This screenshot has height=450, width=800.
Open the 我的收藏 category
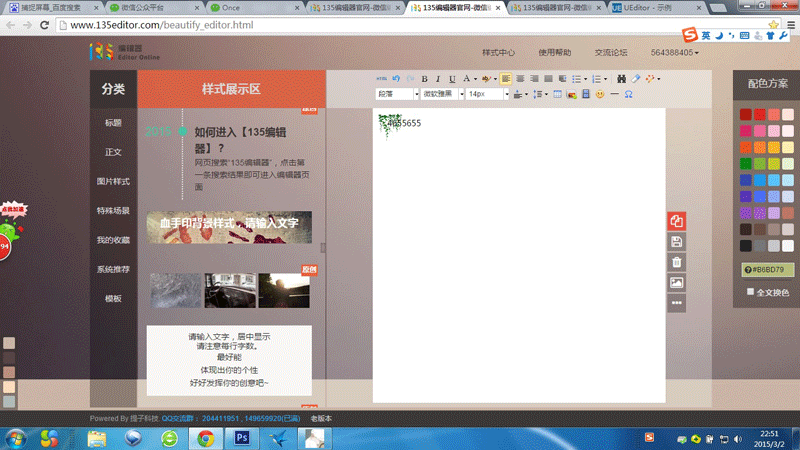pos(113,240)
